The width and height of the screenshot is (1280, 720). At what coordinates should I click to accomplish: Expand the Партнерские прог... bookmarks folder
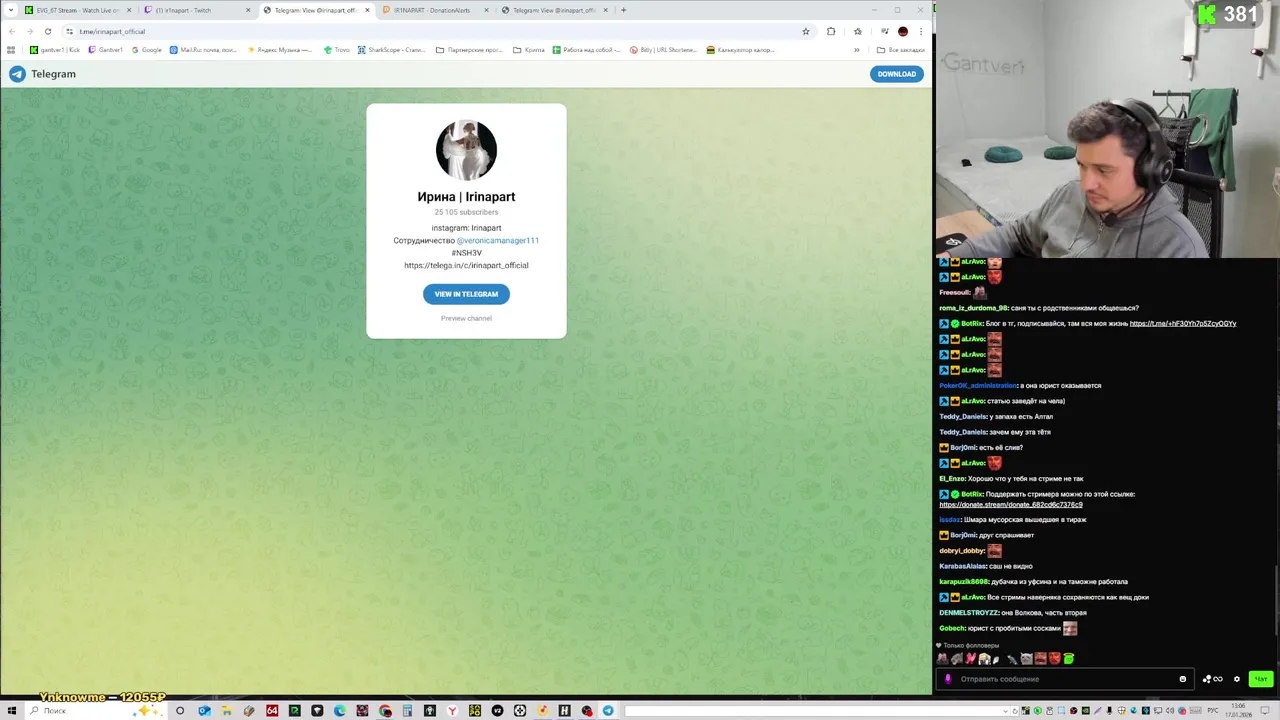click(469, 50)
